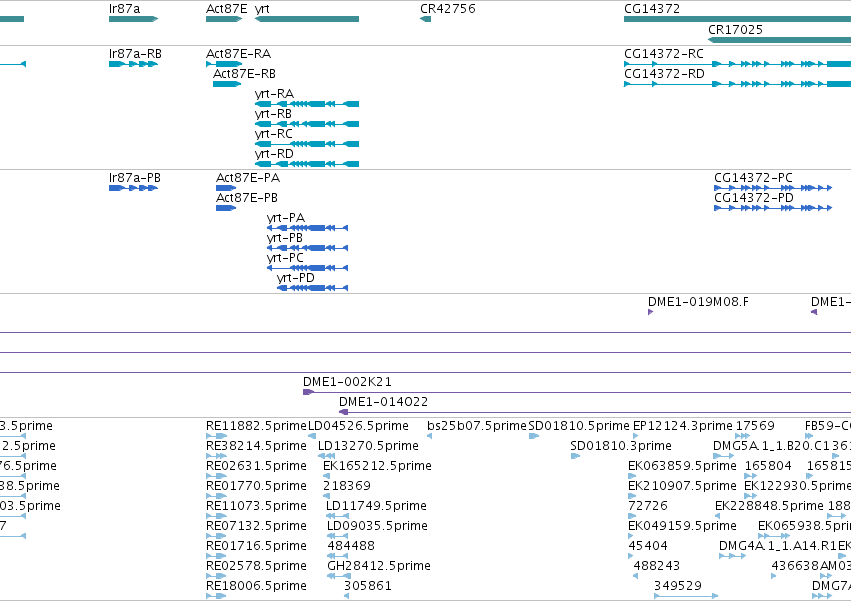This screenshot has width=851, height=601.
Task: Click EST RE11073.5prime
Action: click(x=217, y=516)
